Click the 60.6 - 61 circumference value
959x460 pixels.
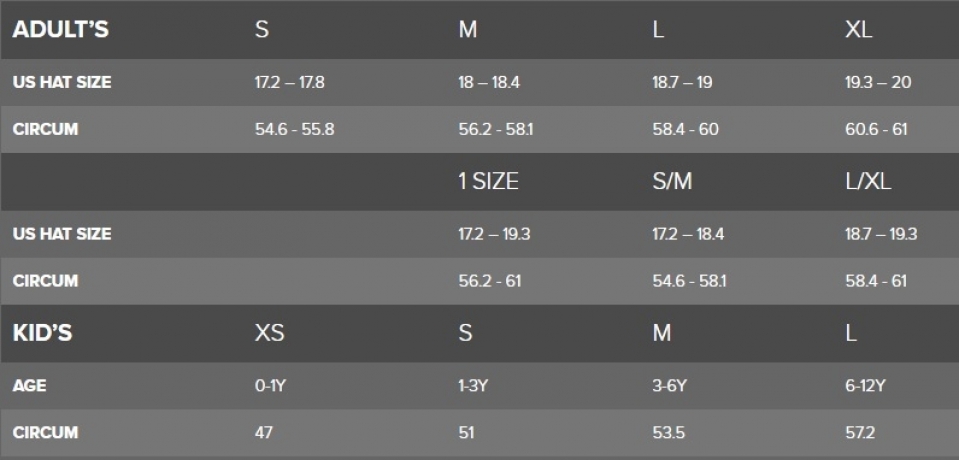click(876, 129)
